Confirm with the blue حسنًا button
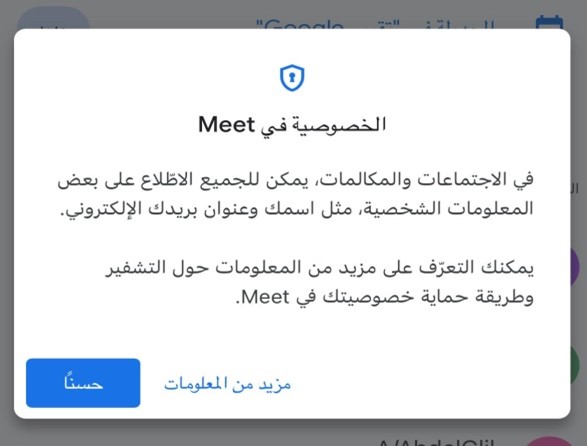 (x=83, y=383)
